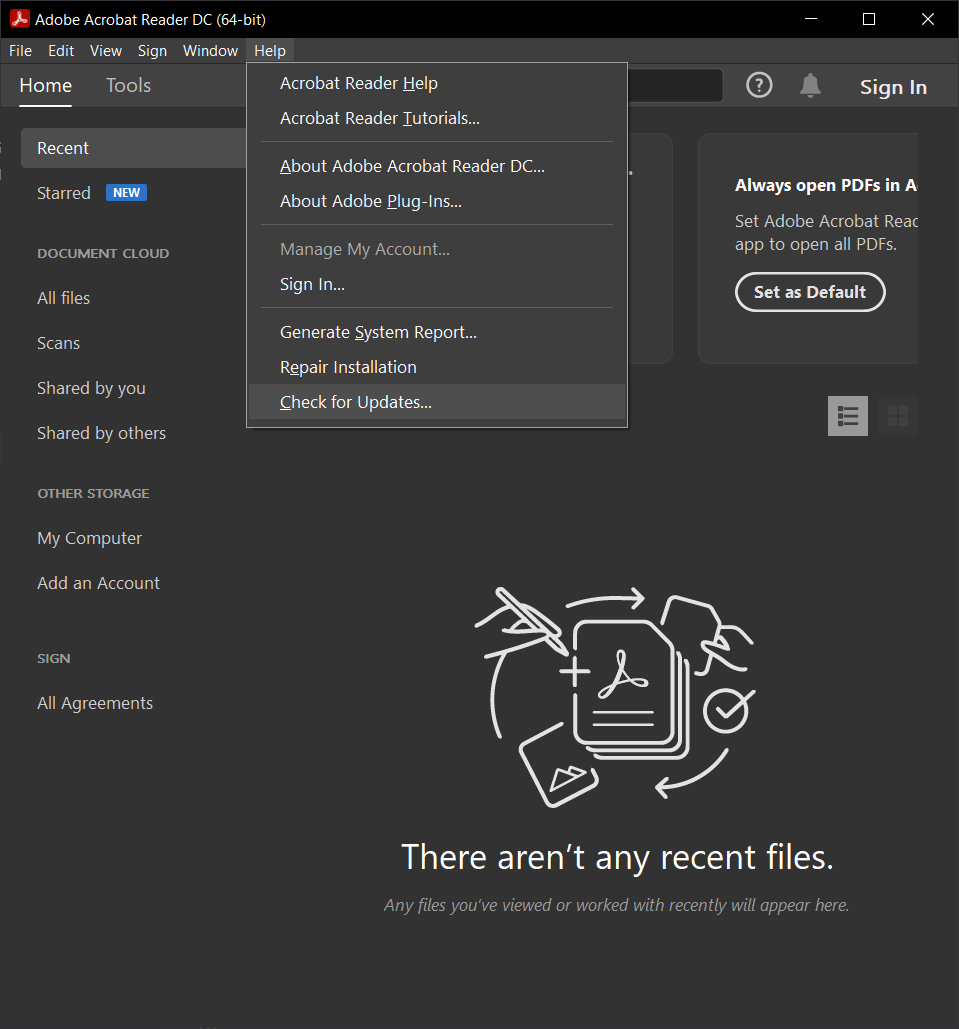Click Sign In at top right

[893, 86]
